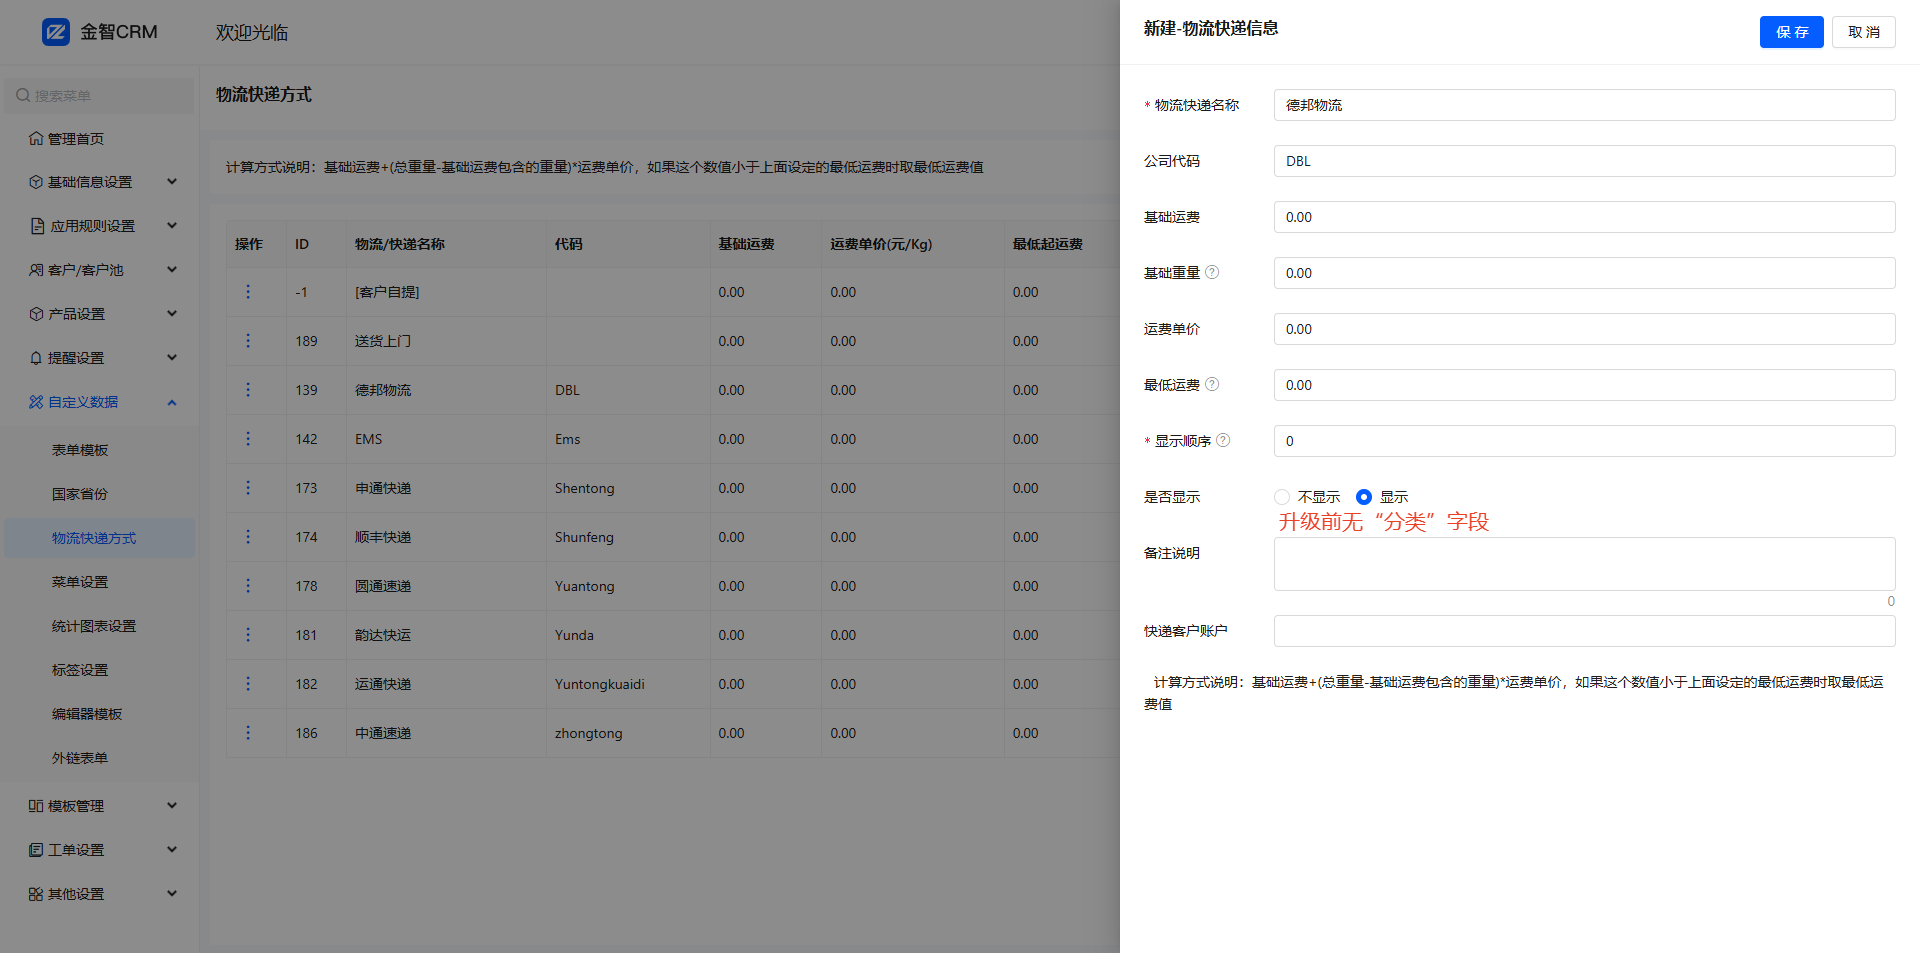This screenshot has width=1920, height=953.
Task: Click the Shunfeng code cell
Action: [x=628, y=537]
